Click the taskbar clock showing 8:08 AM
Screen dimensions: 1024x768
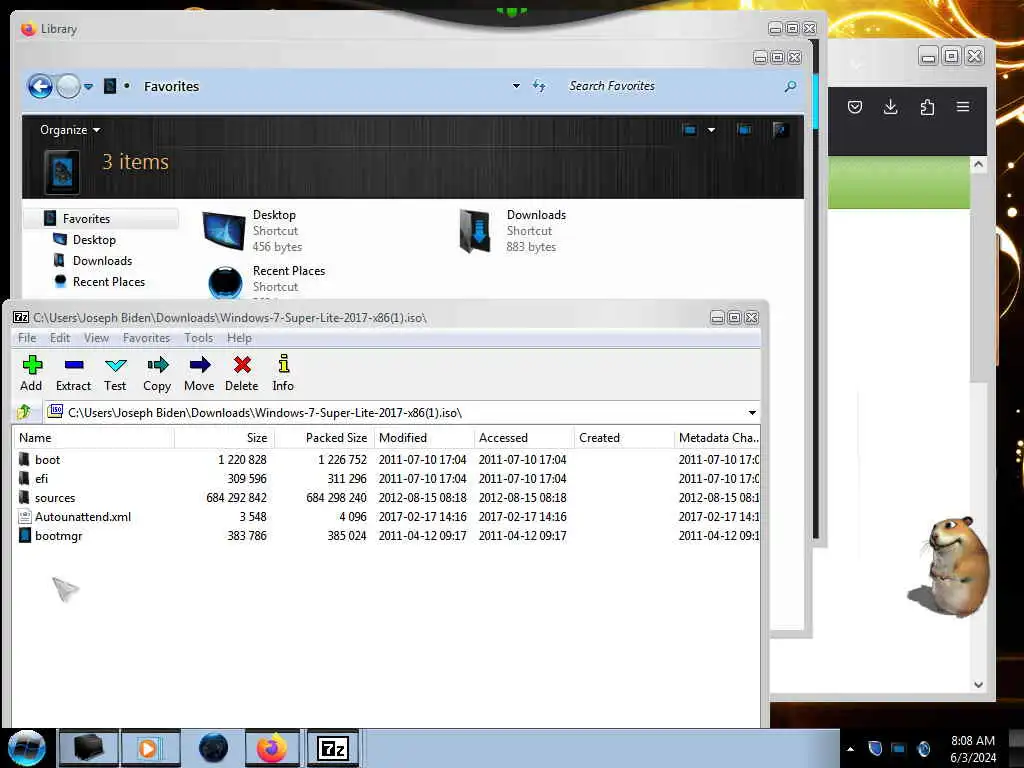(x=973, y=749)
